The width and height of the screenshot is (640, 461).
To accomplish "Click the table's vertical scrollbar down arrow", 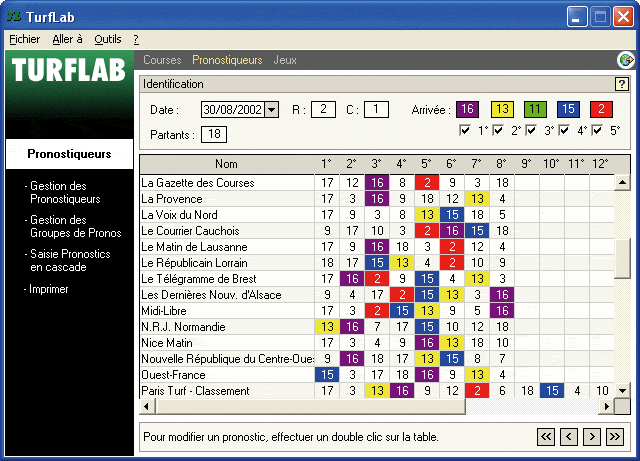I will [x=622, y=391].
